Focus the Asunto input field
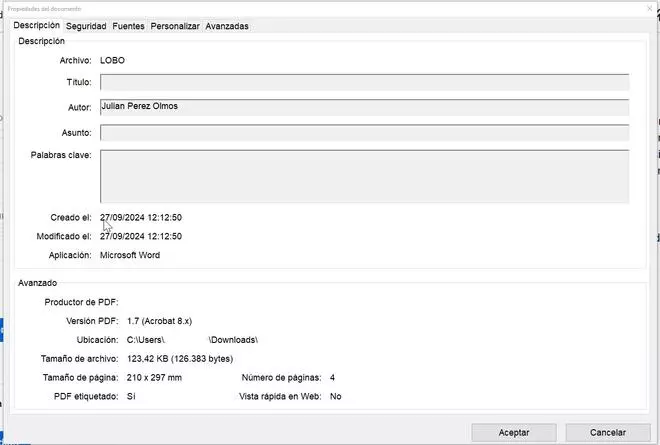Image resolution: width=660 pixels, height=445 pixels. click(364, 132)
